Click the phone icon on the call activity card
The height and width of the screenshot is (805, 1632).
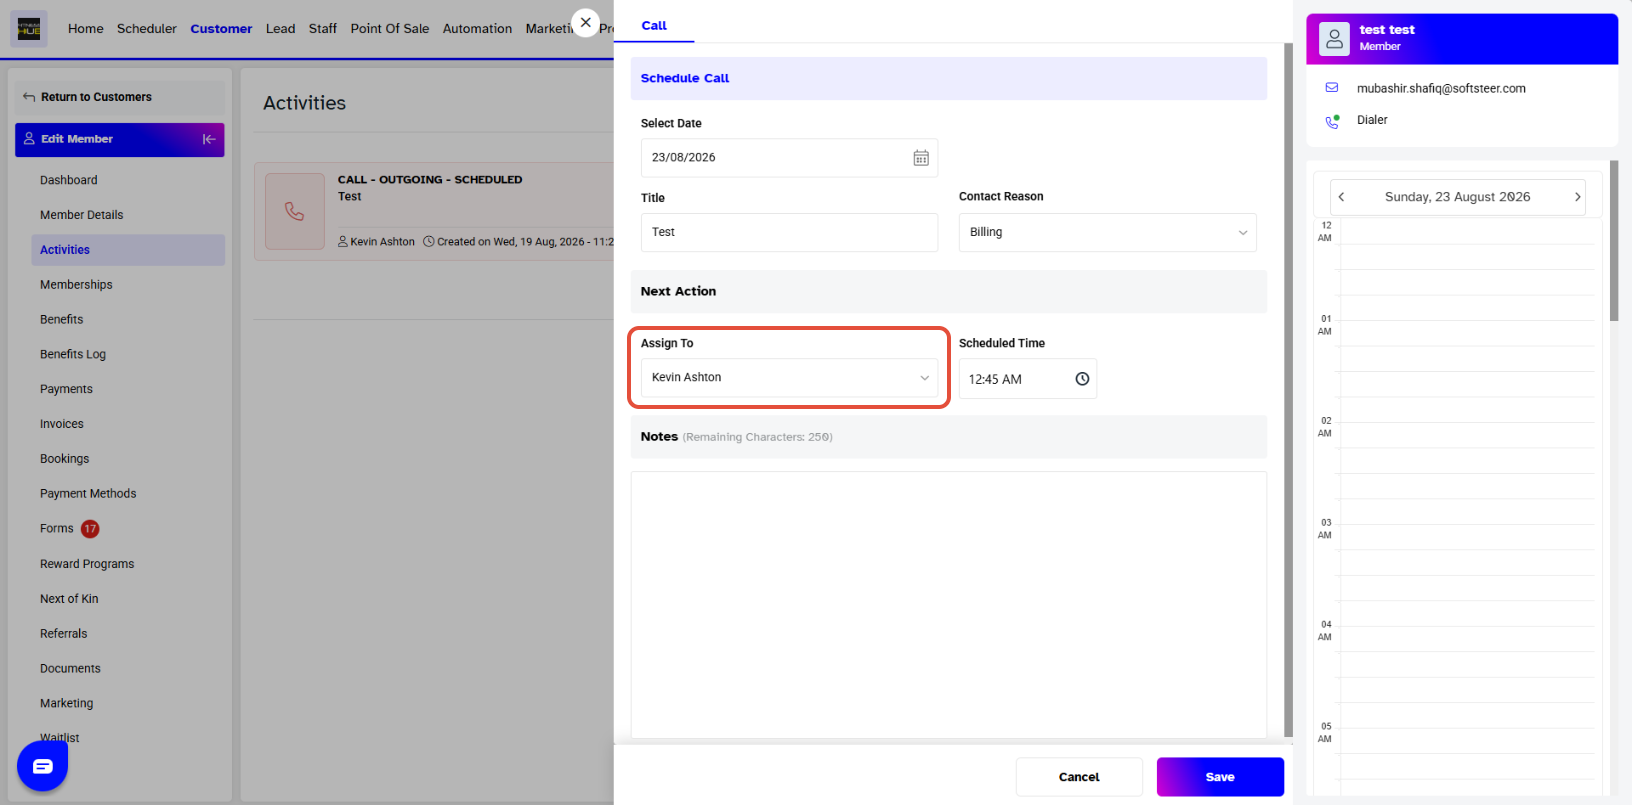295,211
